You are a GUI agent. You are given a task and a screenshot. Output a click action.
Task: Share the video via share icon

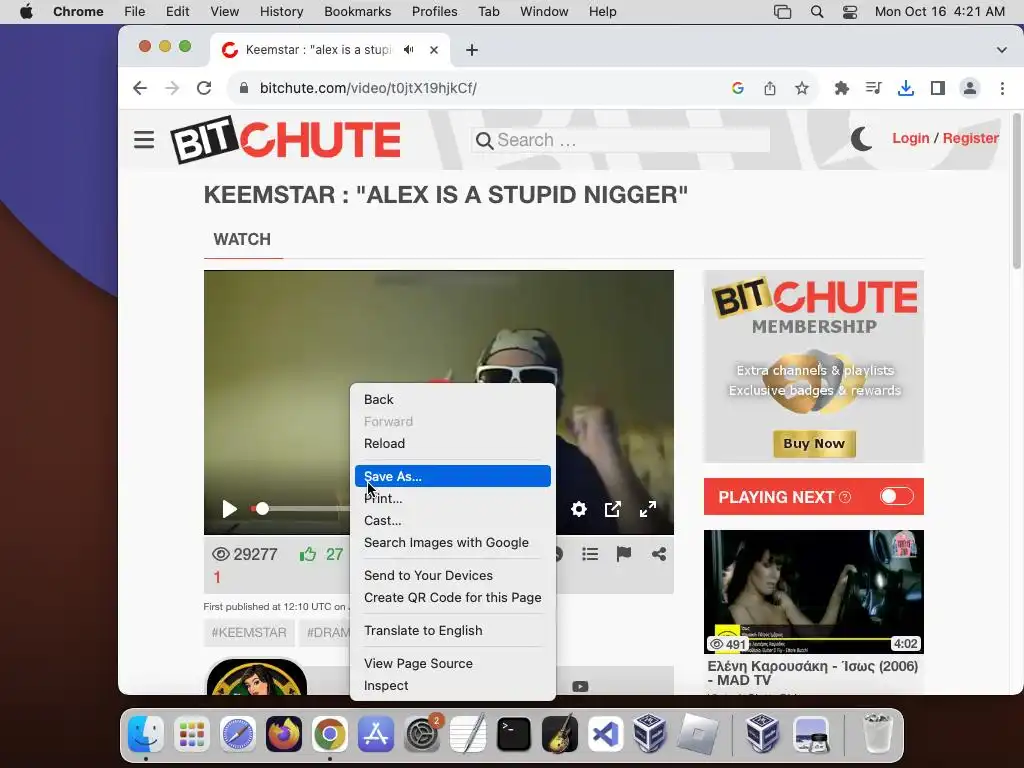pos(659,554)
